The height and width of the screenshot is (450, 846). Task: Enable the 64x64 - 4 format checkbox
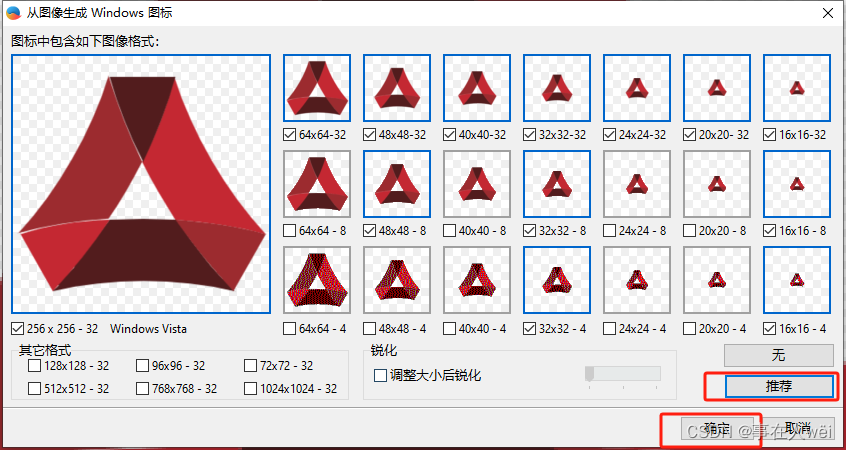(290, 328)
